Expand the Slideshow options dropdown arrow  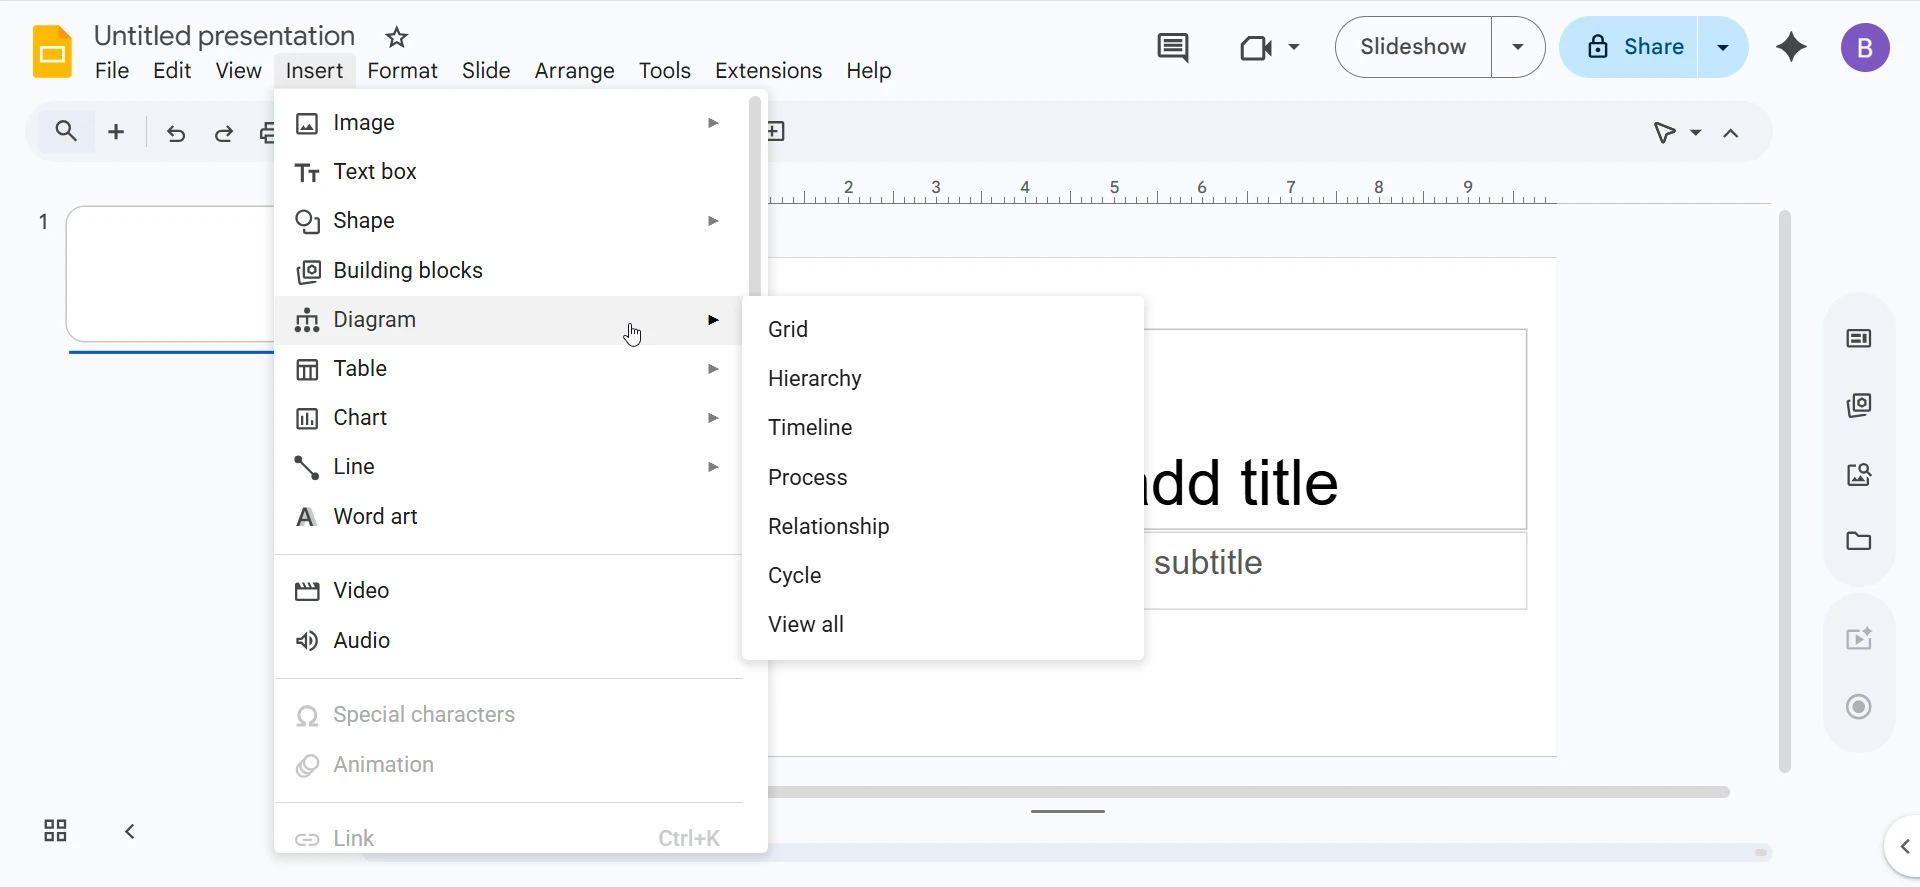pyautogui.click(x=1517, y=47)
